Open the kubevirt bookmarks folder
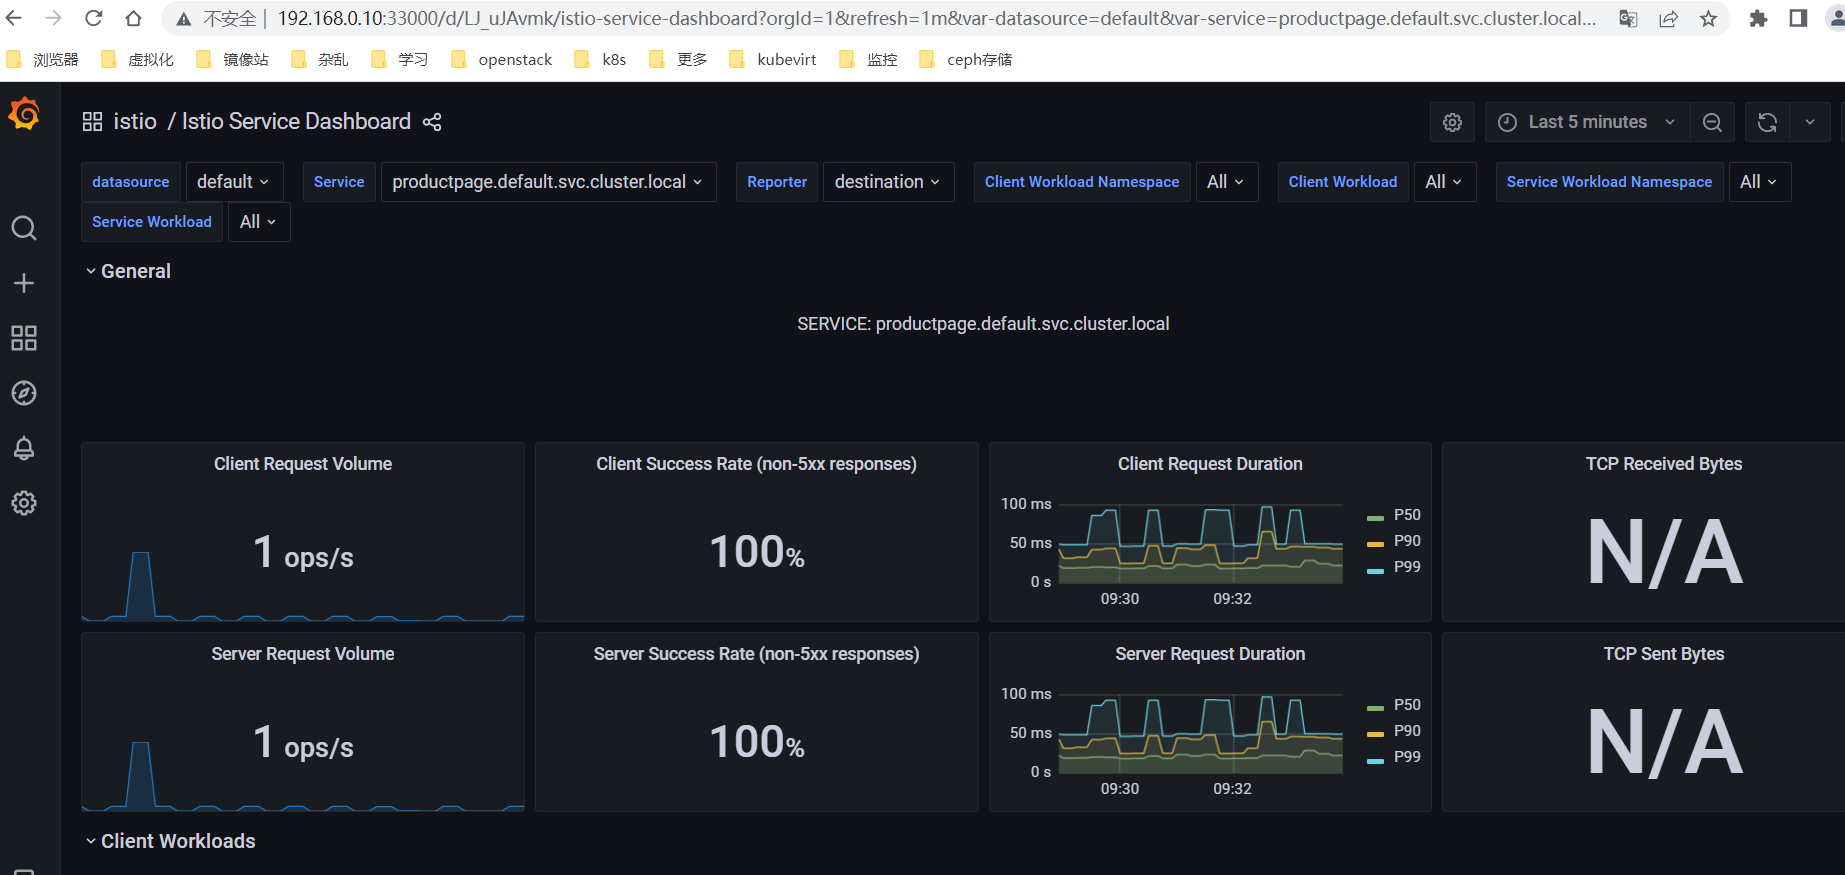 [x=786, y=60]
